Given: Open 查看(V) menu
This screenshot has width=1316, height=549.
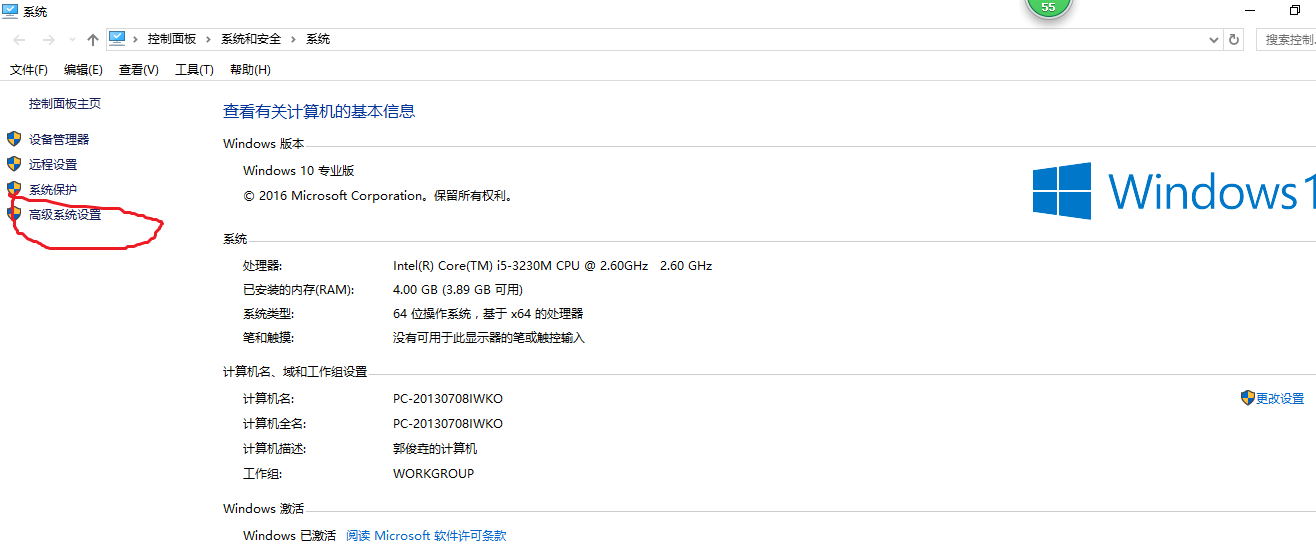Looking at the screenshot, I should pos(139,69).
